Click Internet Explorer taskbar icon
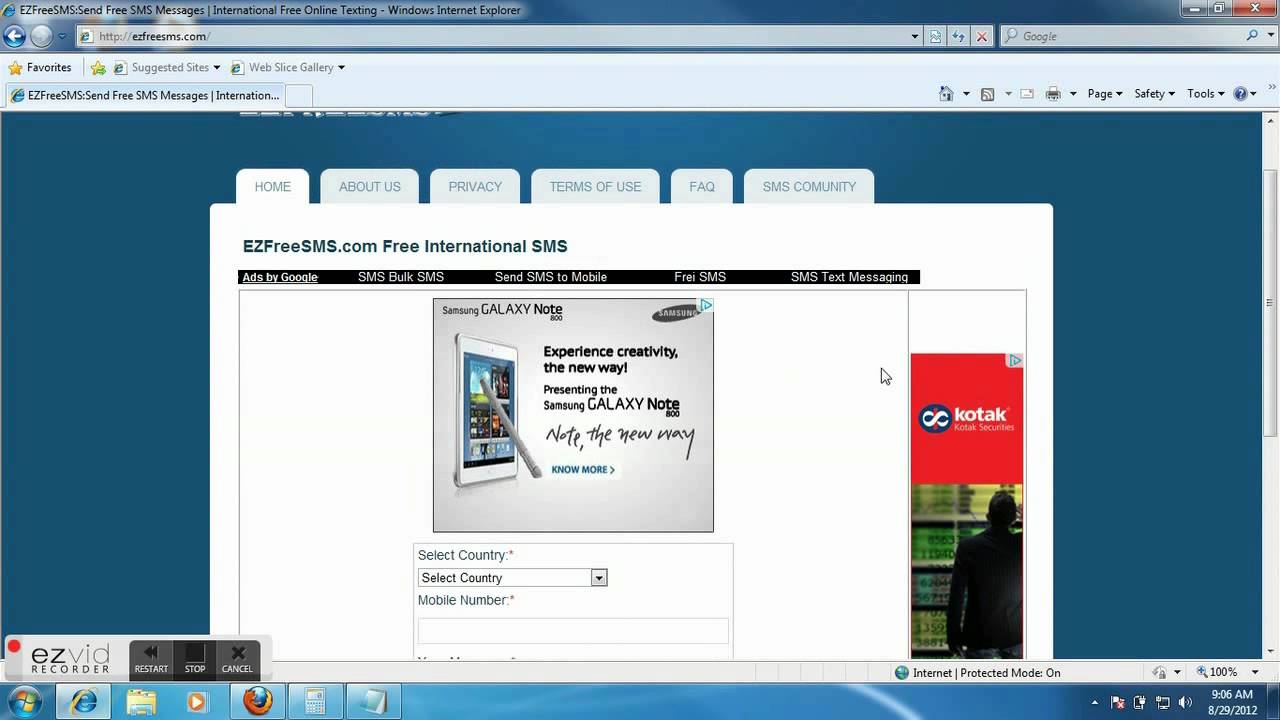1280x720 pixels. [84, 702]
